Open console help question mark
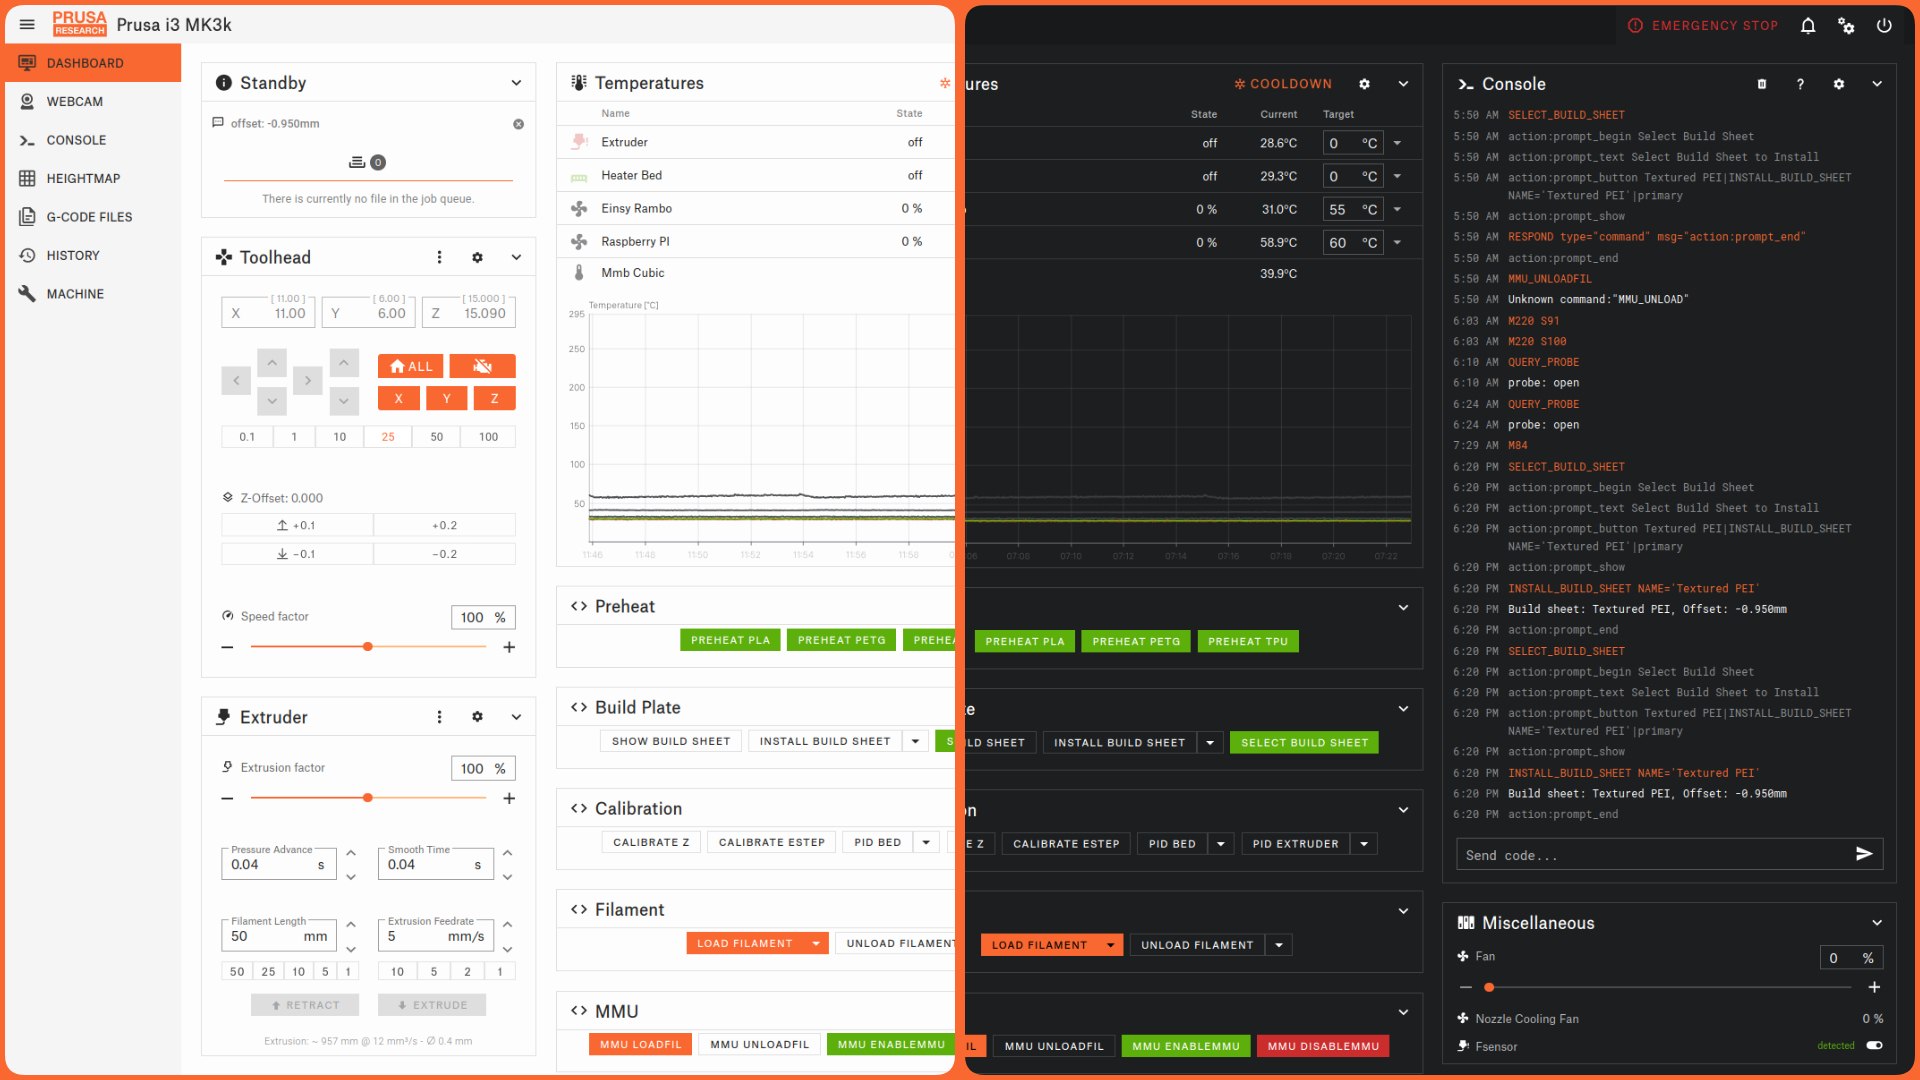The image size is (1920, 1080). pyautogui.click(x=1800, y=84)
